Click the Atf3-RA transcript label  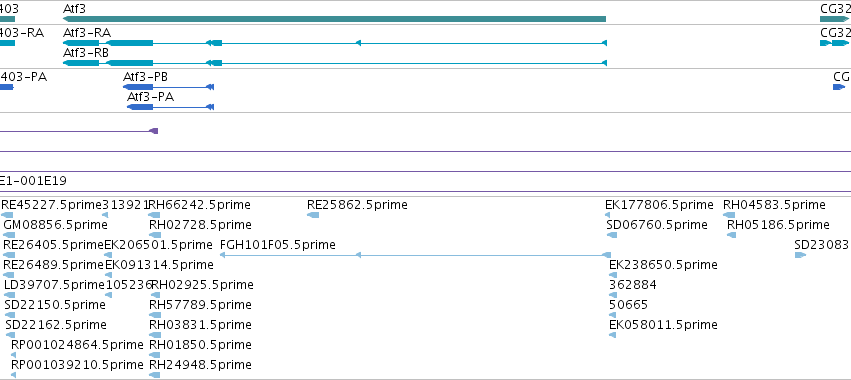tap(87, 33)
